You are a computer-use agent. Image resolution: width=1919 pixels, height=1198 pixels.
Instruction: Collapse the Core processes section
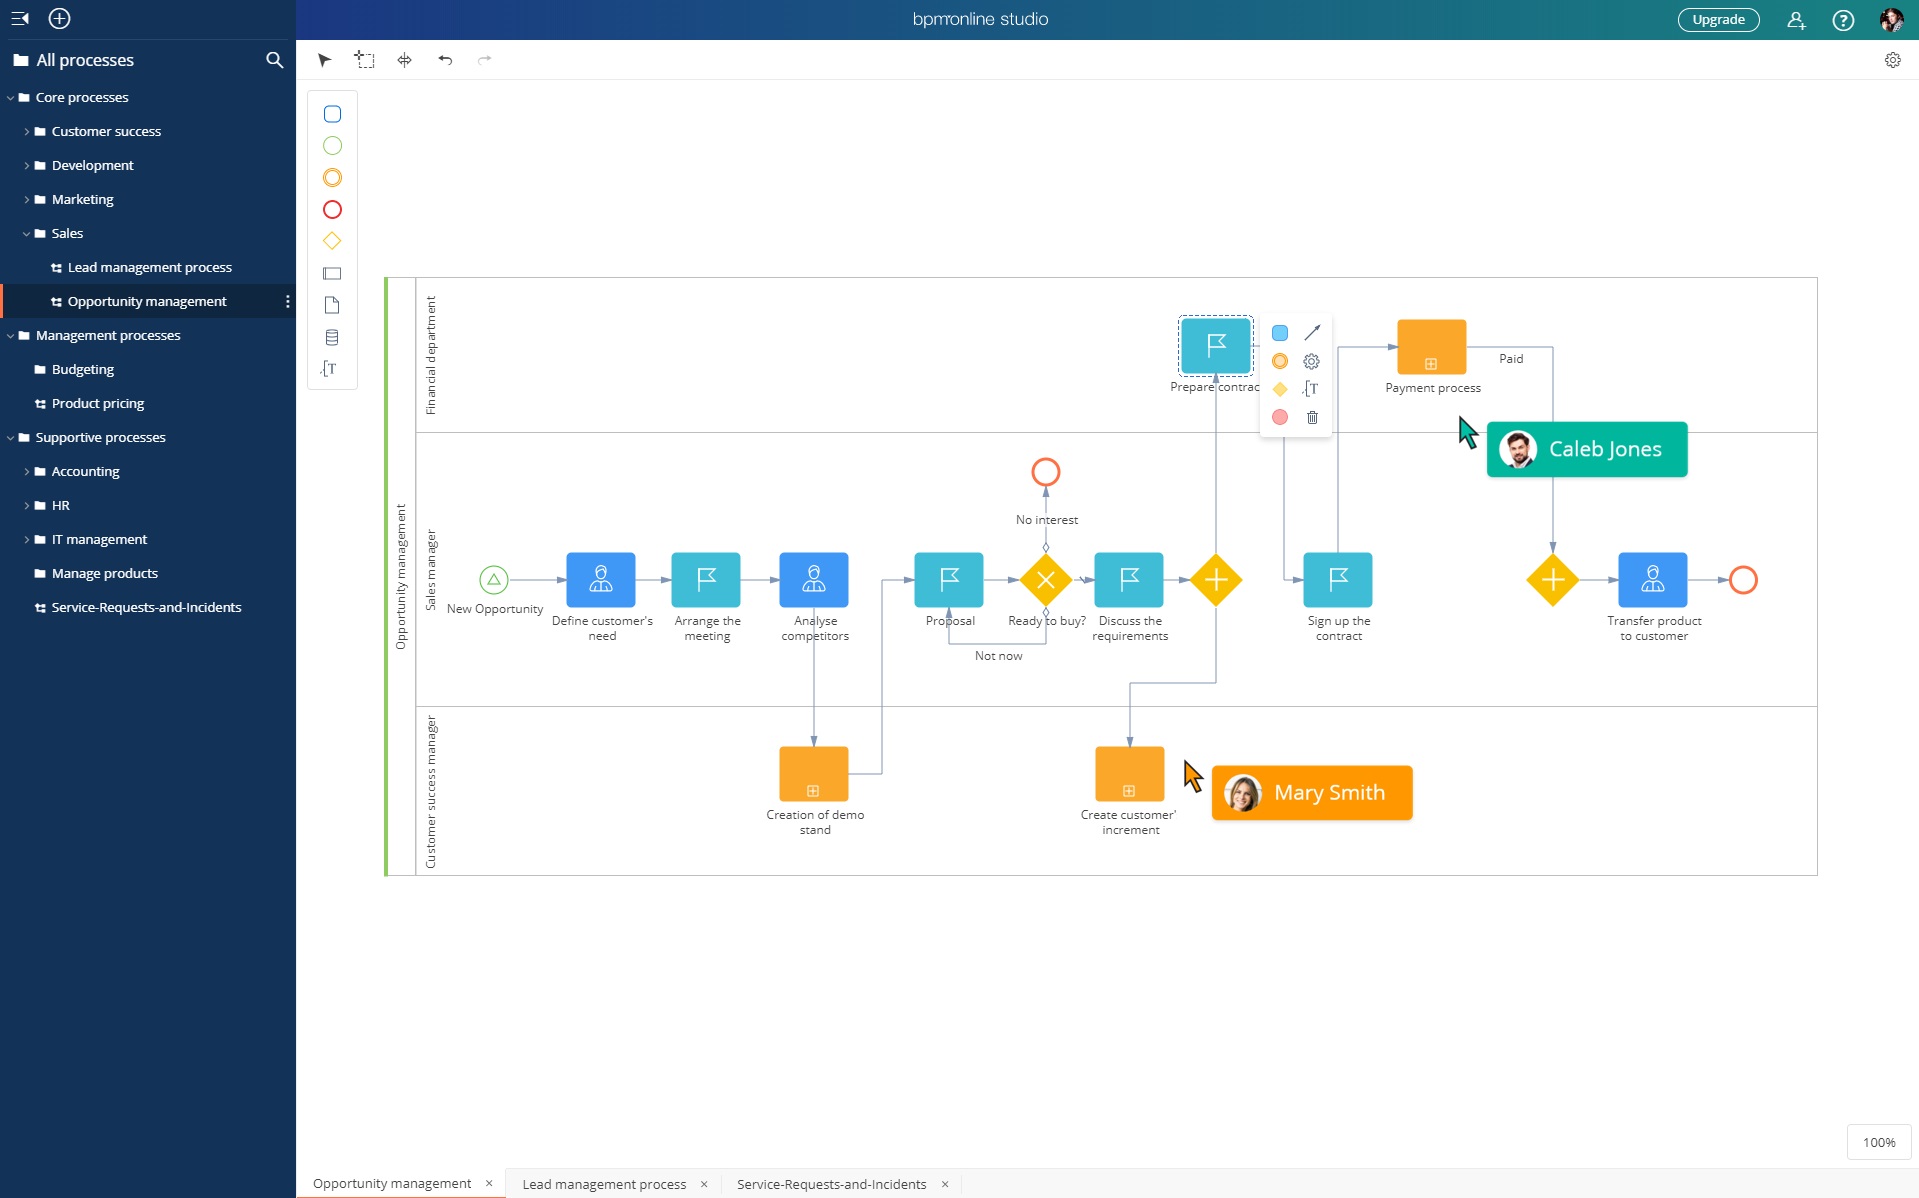click(9, 97)
